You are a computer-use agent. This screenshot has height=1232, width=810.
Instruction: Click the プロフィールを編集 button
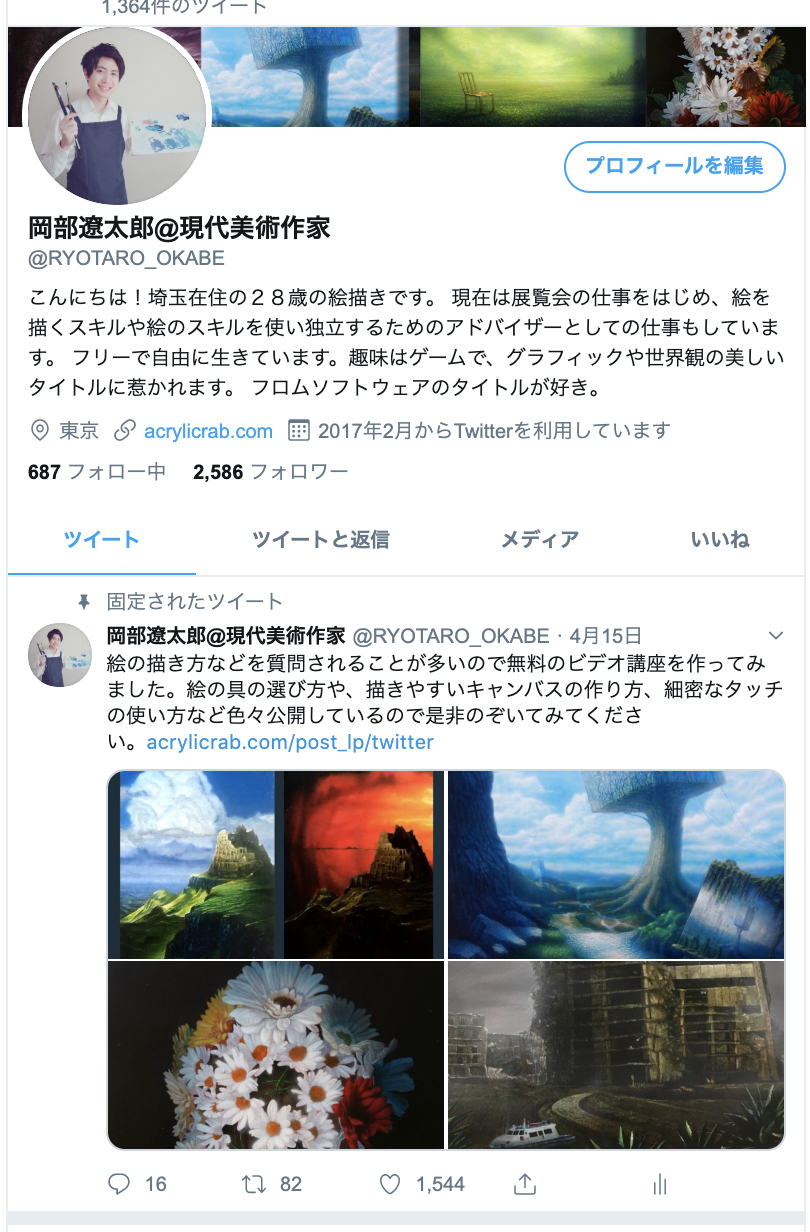(675, 166)
